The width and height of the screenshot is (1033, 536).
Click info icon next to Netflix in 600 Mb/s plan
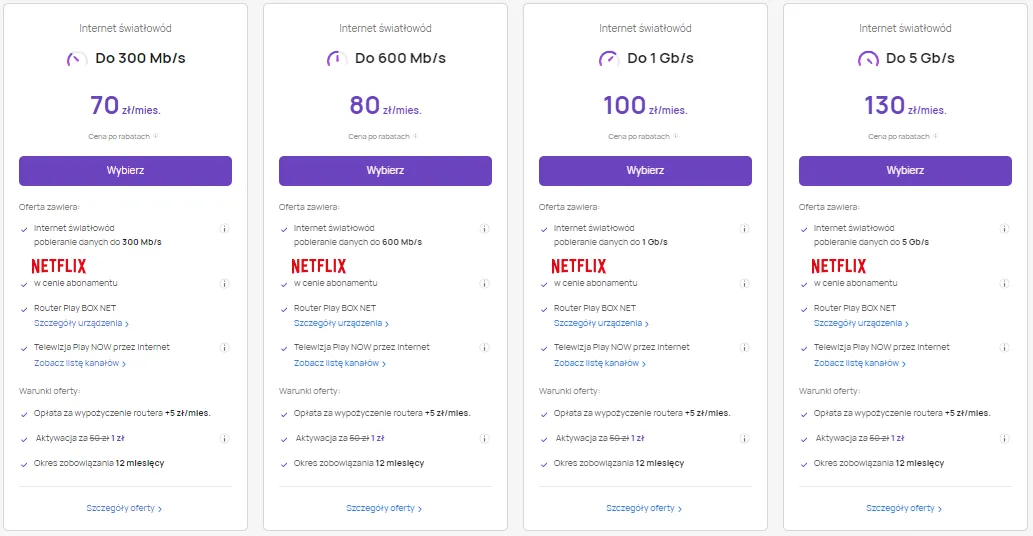[x=484, y=284]
